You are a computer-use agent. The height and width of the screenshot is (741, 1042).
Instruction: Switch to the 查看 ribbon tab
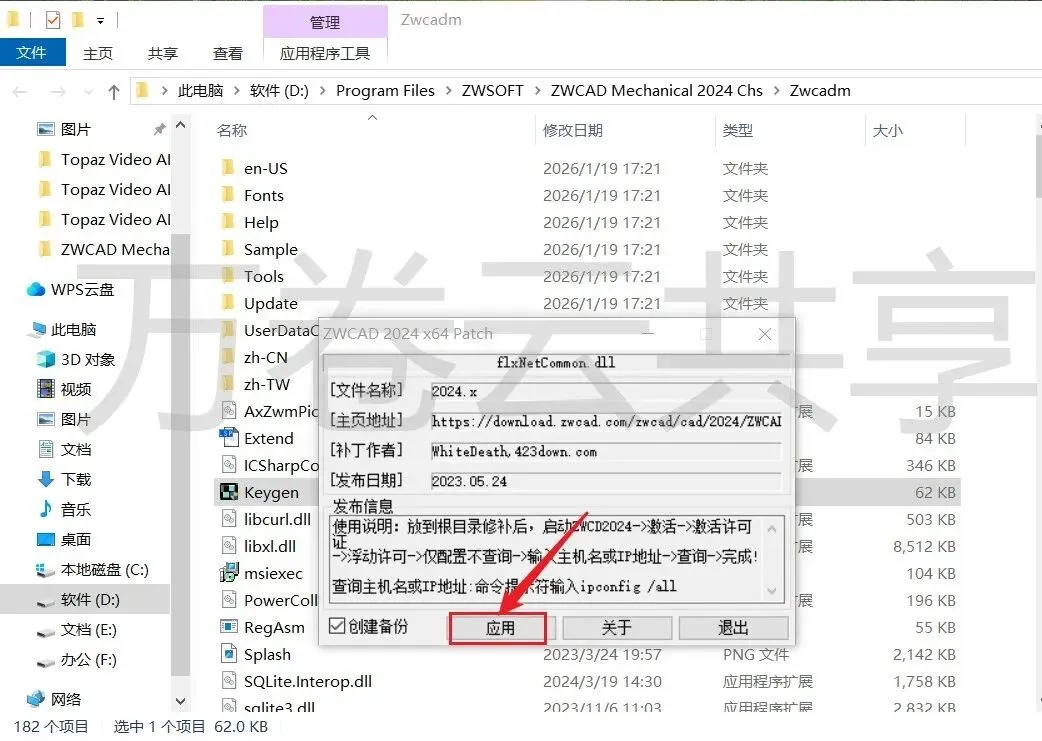pos(228,53)
